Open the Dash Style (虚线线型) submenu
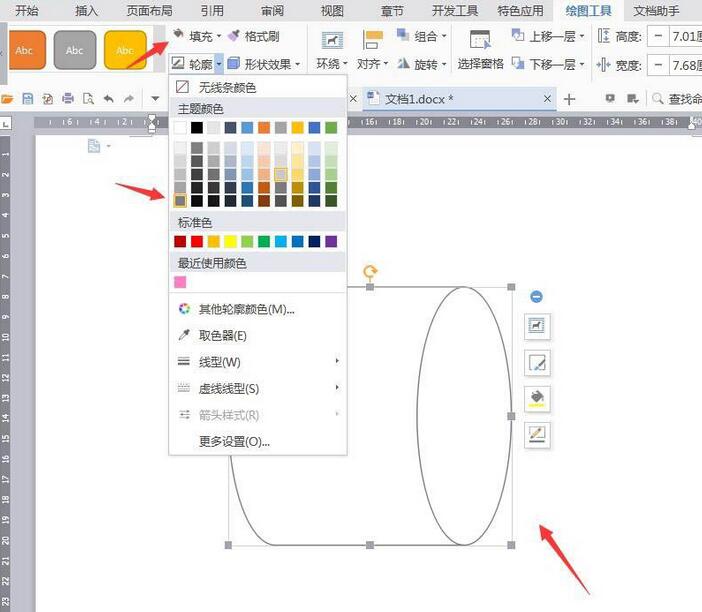The image size is (702, 612). coord(257,388)
